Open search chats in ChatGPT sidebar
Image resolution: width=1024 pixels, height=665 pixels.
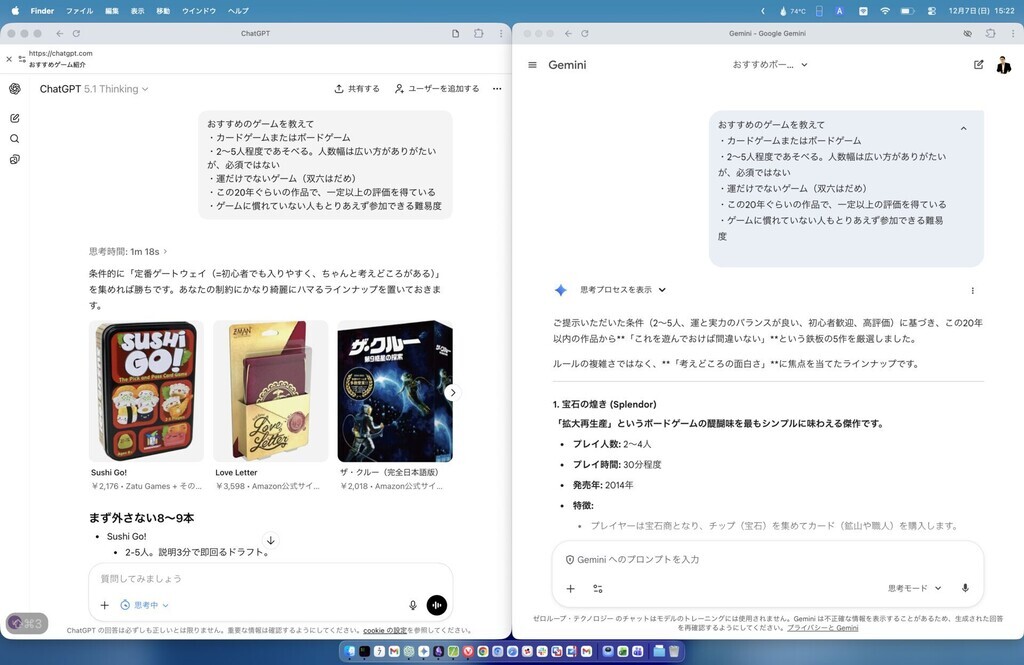coord(14,138)
